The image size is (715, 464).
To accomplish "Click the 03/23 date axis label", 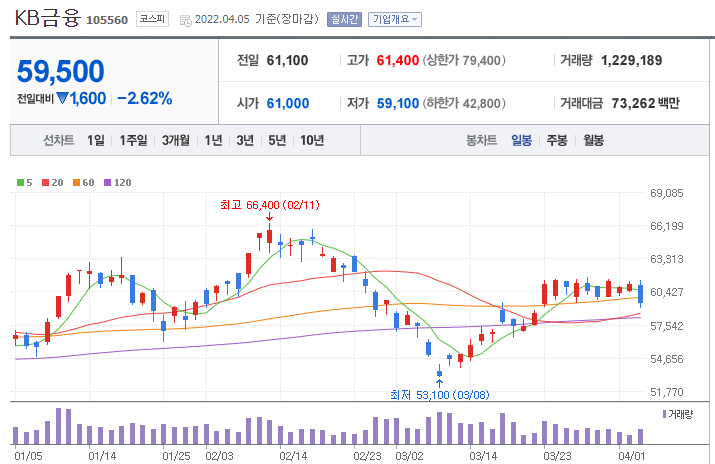I will pos(557,456).
